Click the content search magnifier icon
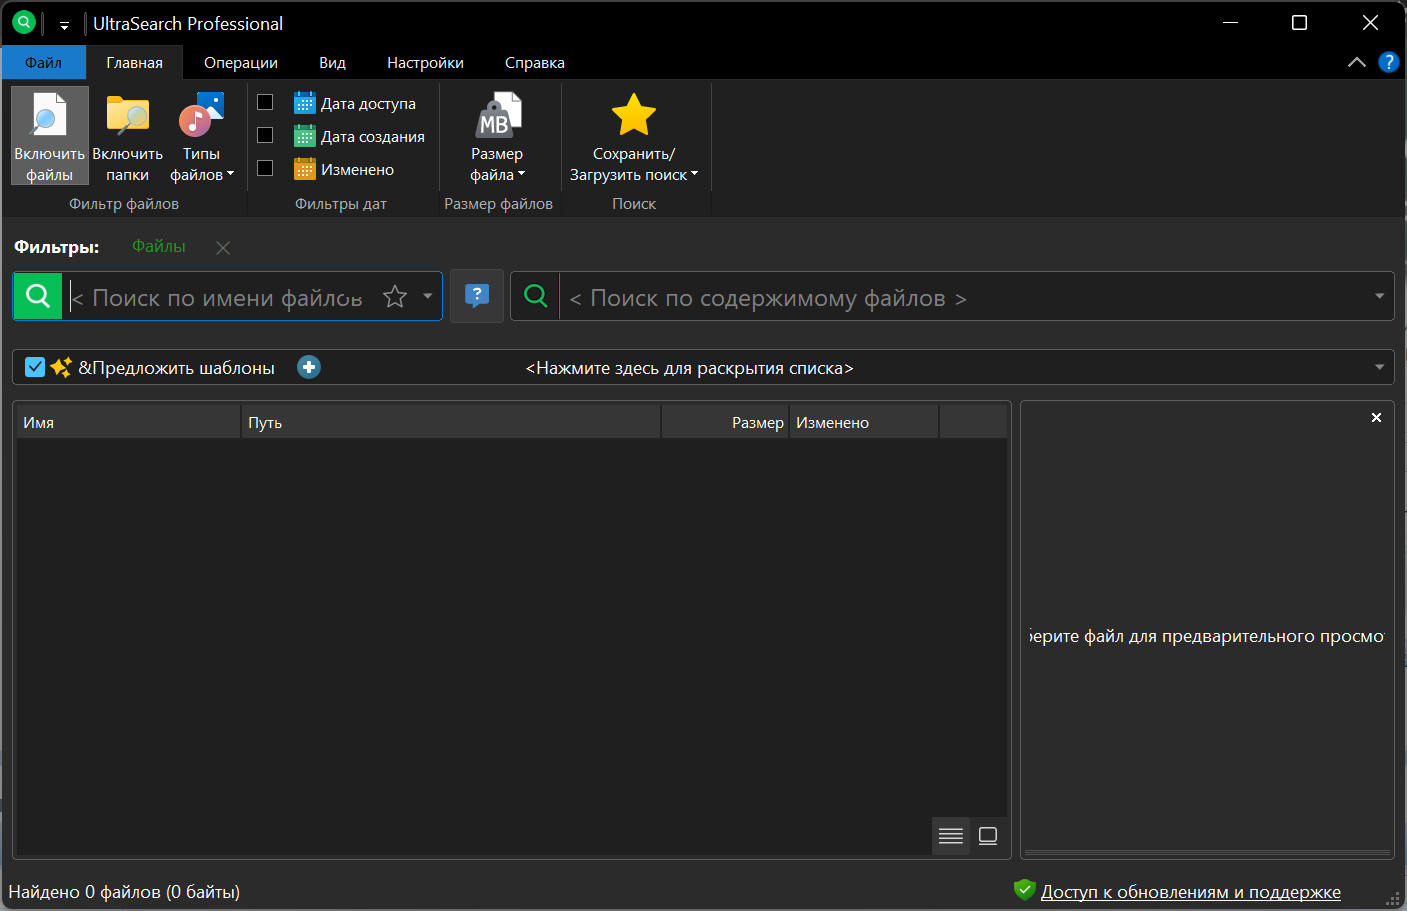The image size is (1407, 911). (x=536, y=296)
